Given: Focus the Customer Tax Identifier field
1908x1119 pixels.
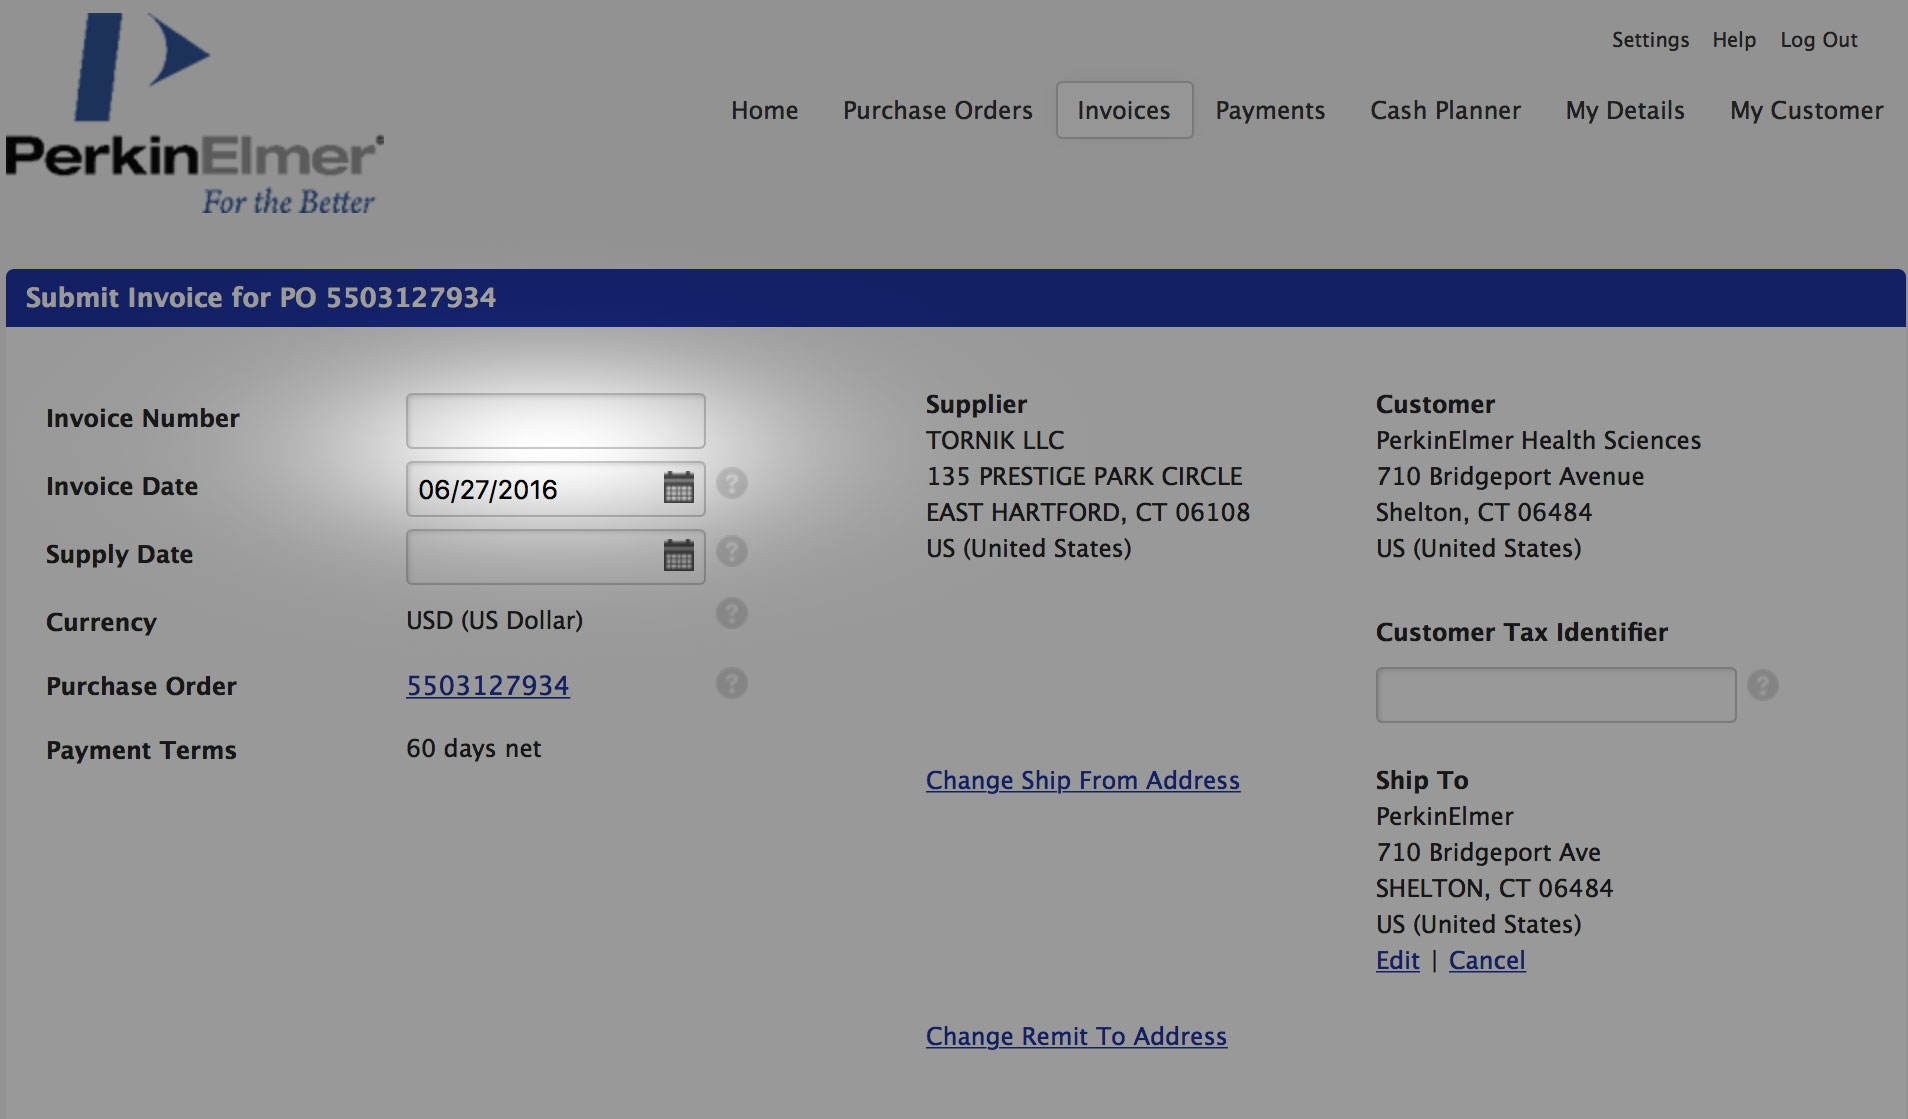Looking at the screenshot, I should coord(1556,695).
